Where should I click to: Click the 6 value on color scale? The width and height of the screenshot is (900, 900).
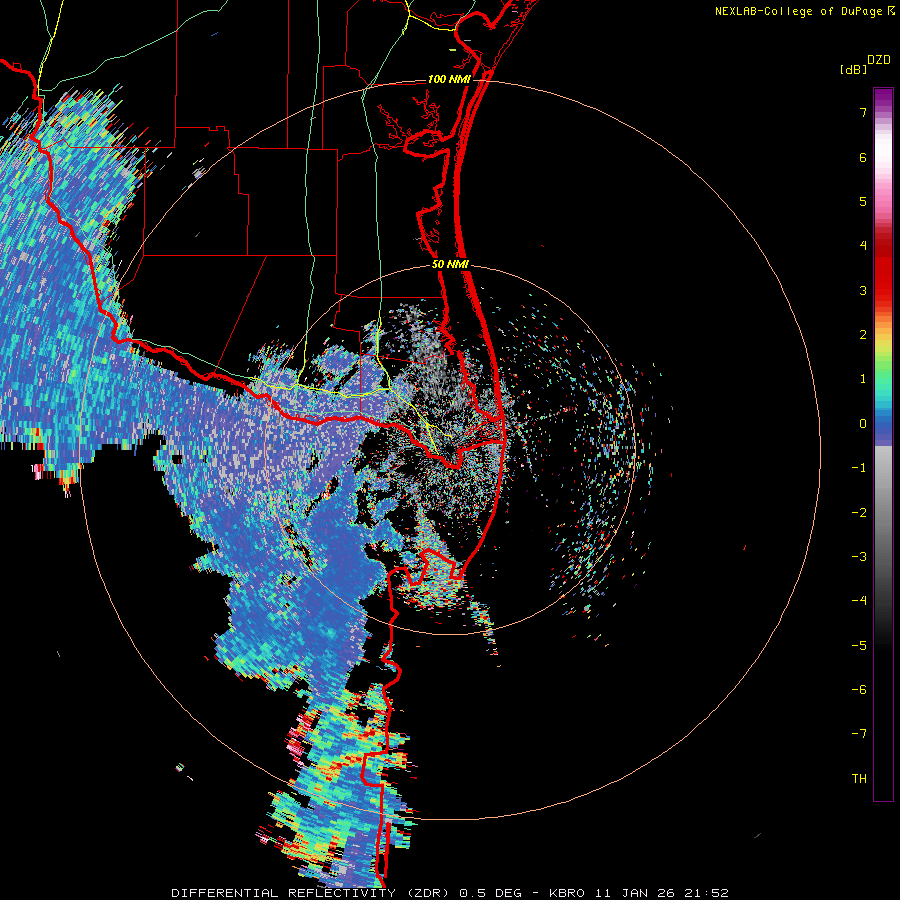tap(863, 157)
